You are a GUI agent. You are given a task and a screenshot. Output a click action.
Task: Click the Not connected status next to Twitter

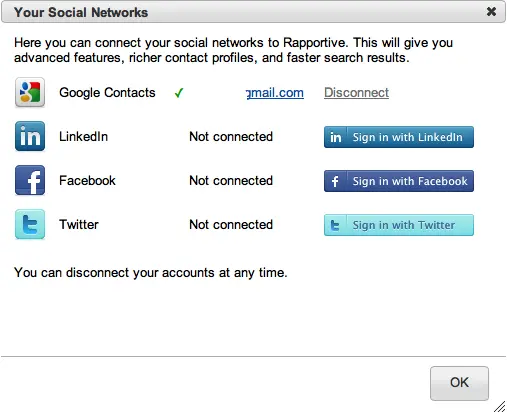231,225
